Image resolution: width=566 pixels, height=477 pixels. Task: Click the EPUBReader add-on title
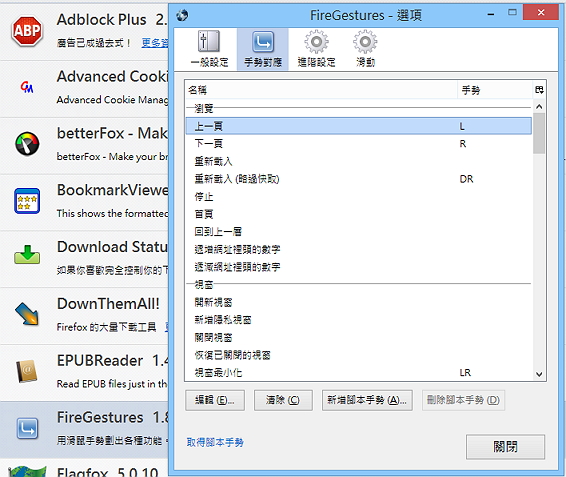(100, 361)
